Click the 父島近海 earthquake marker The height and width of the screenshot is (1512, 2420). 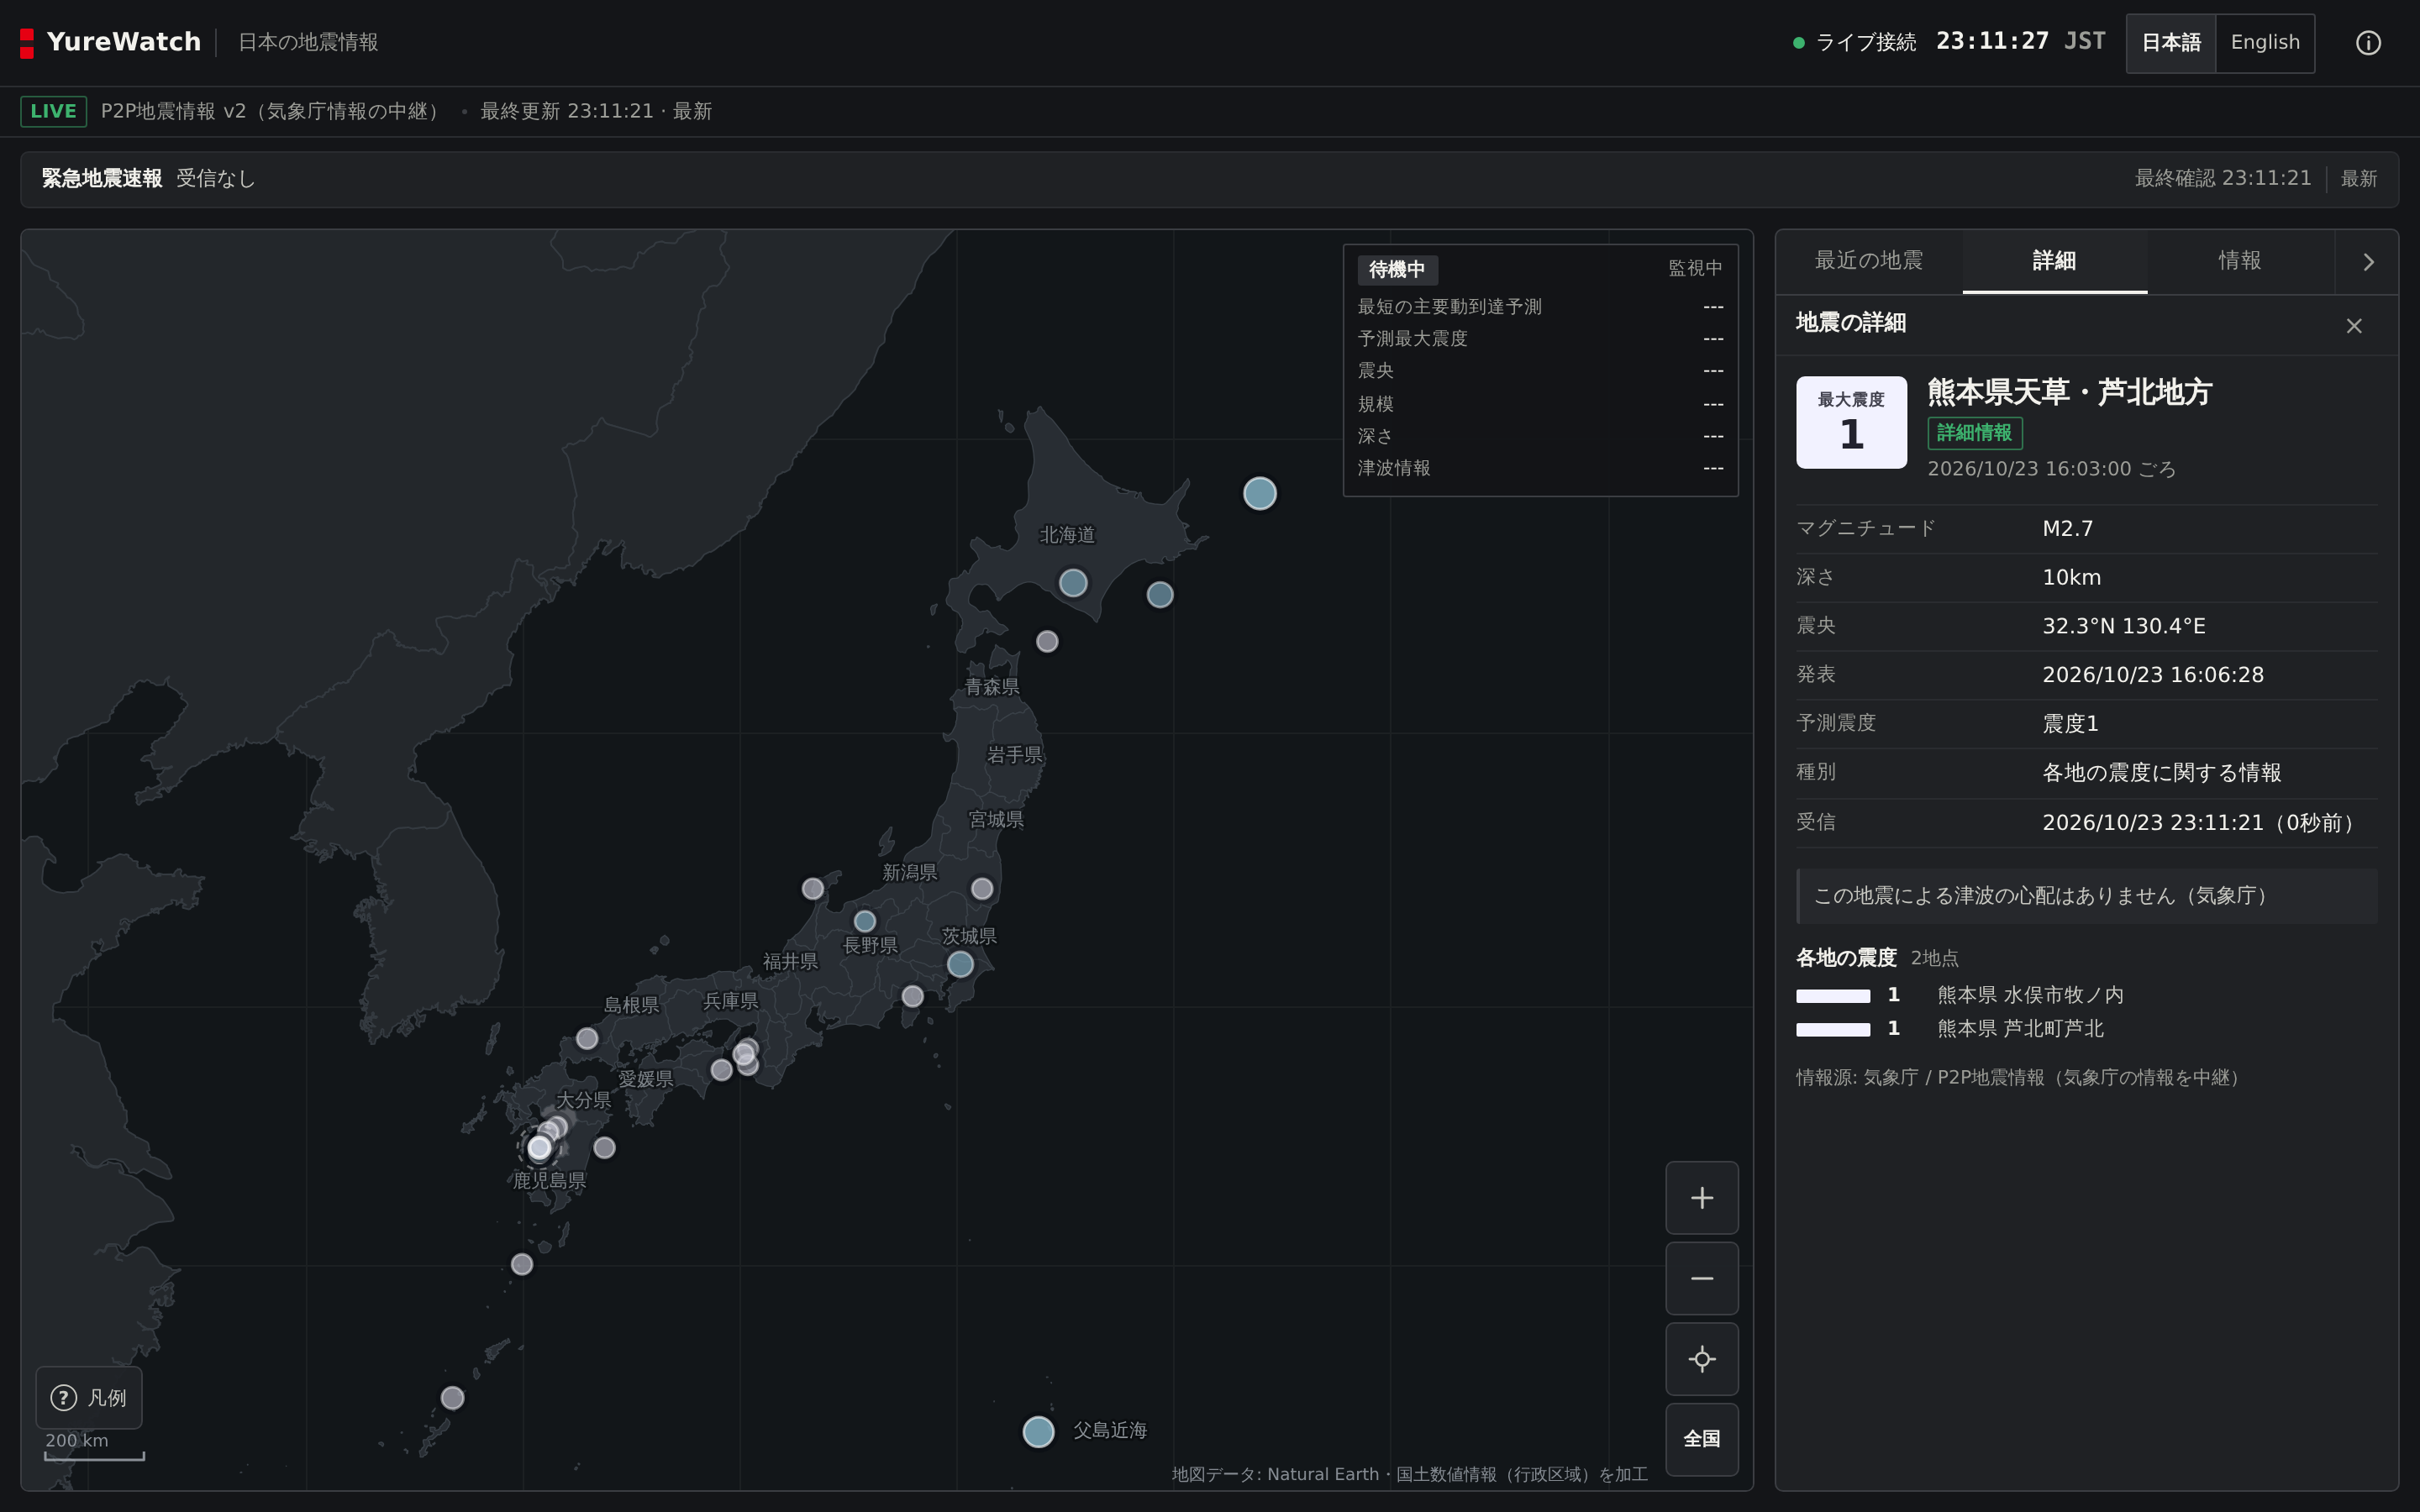pyautogui.click(x=1038, y=1431)
